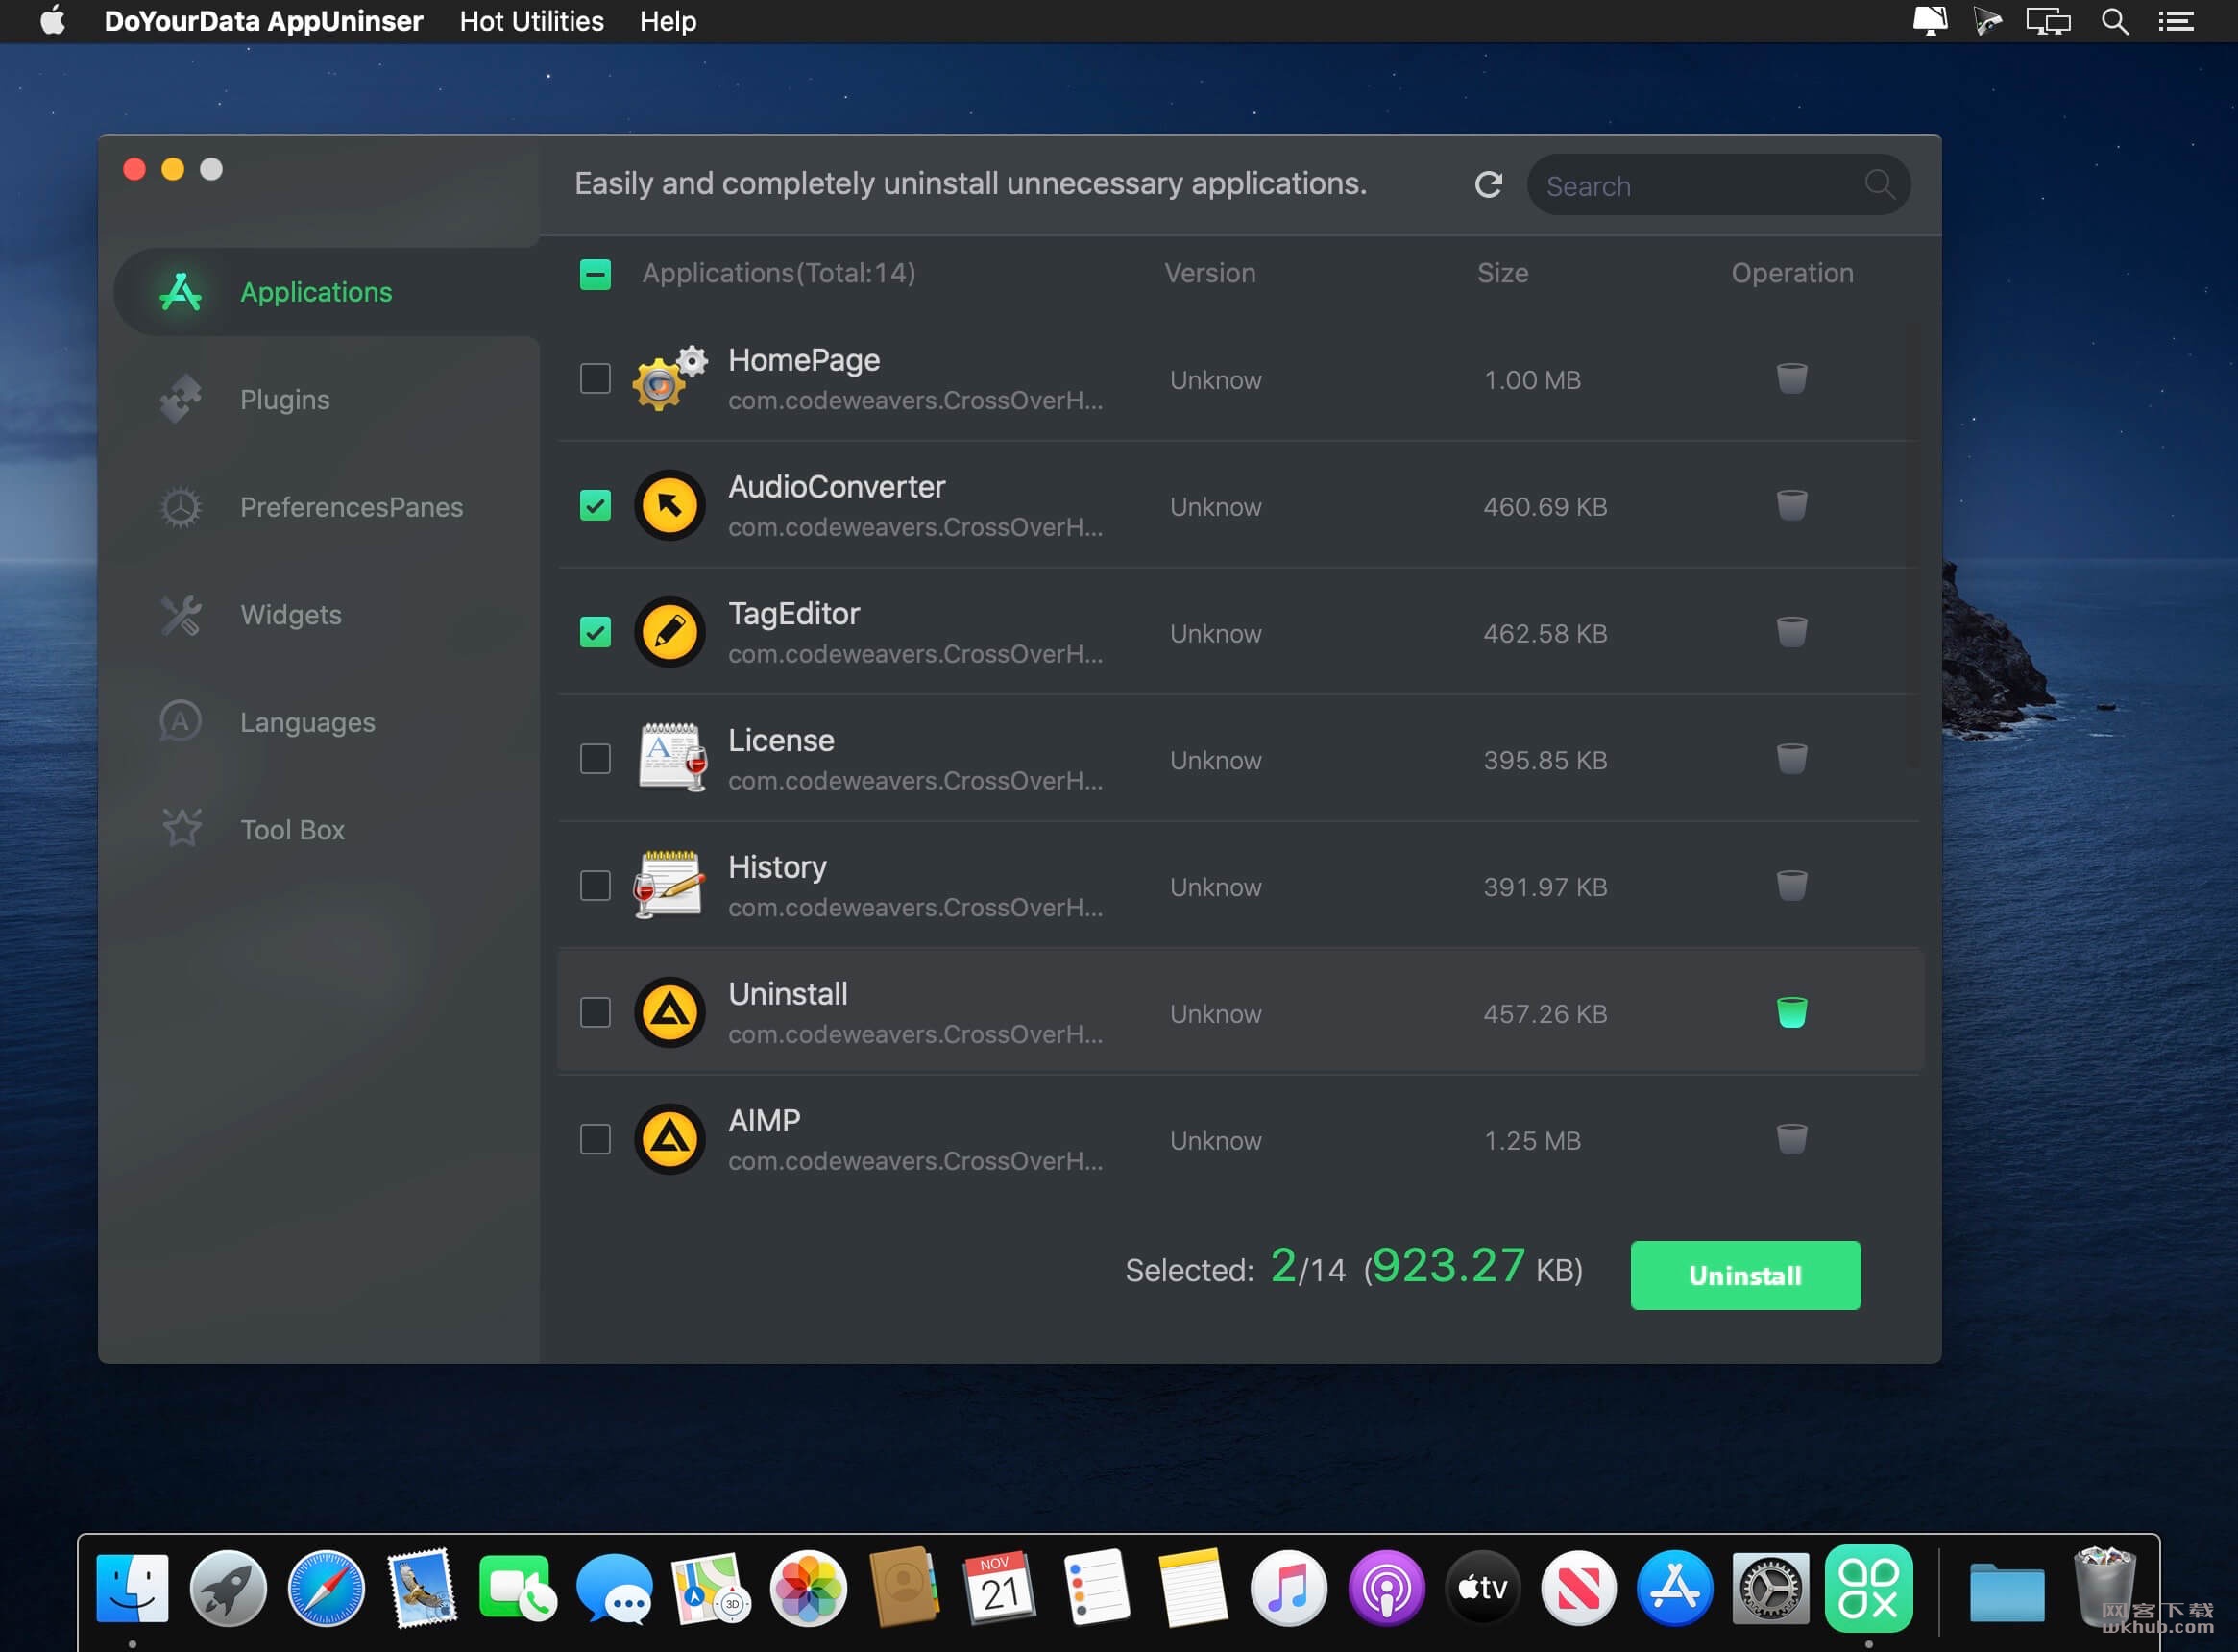Switch to PreferencesPanes sidebar tab
Image resolution: width=2238 pixels, height=1652 pixels.
tap(327, 507)
